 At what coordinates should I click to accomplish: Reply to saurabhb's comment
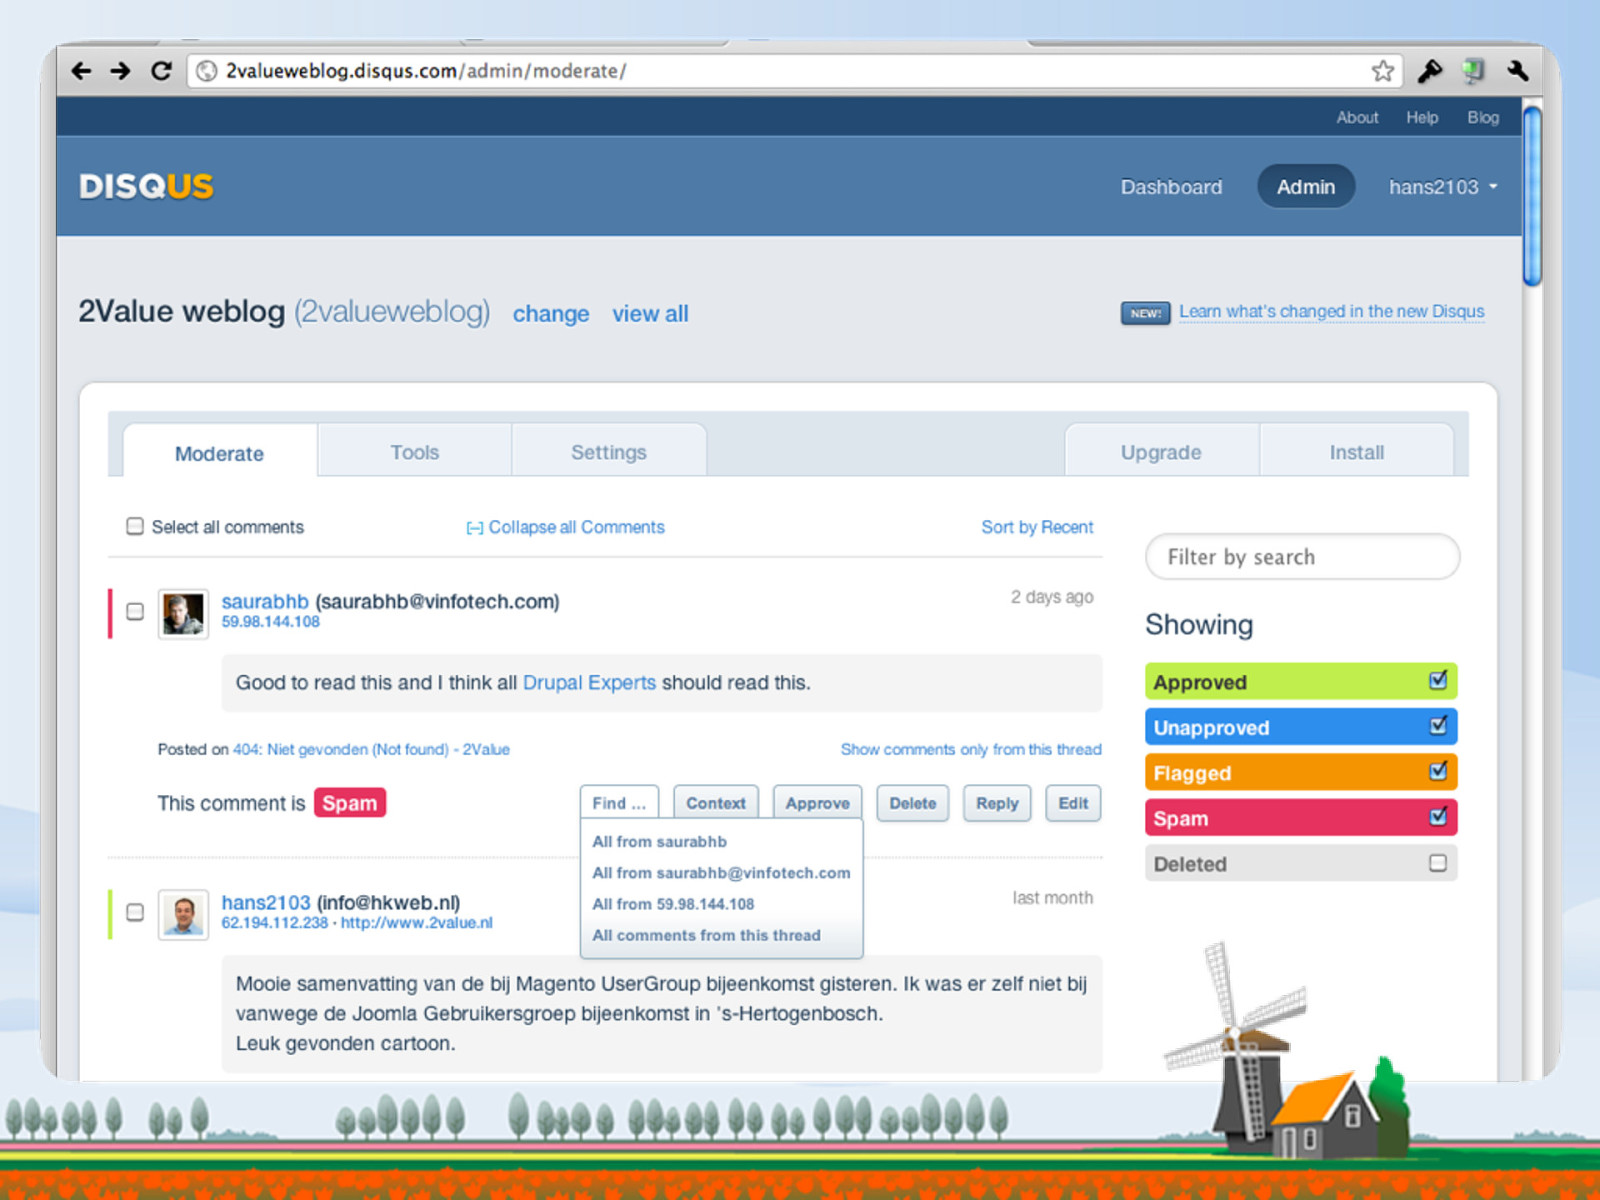[x=997, y=803]
